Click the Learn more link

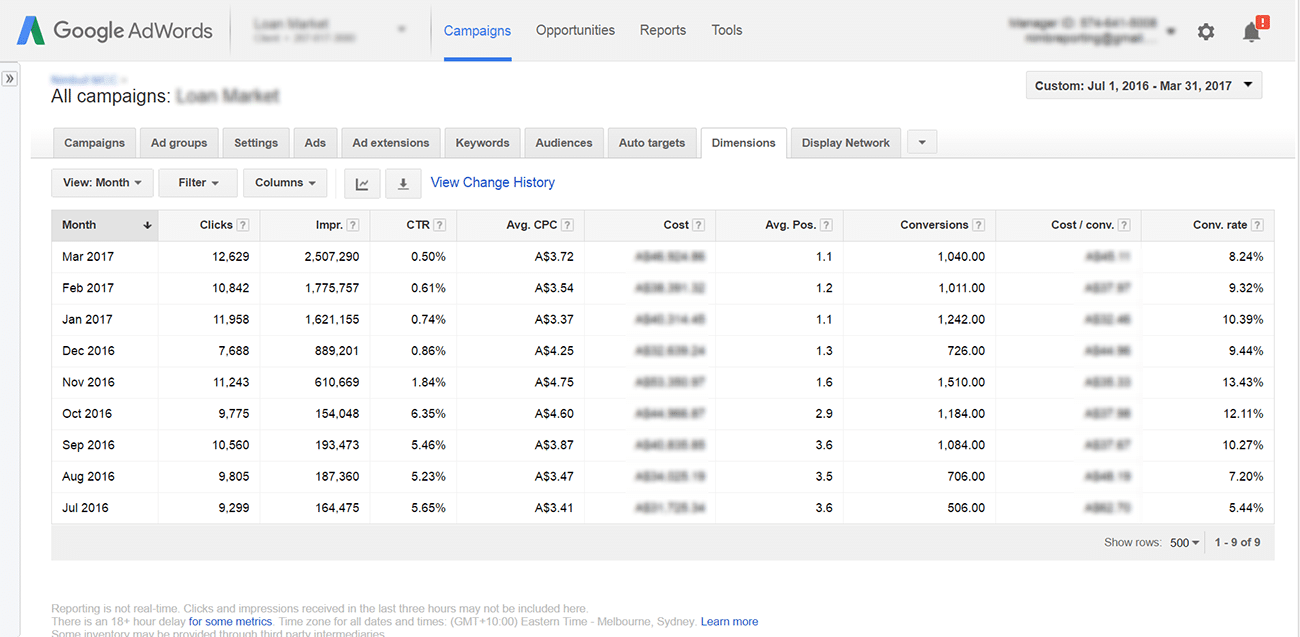729,621
